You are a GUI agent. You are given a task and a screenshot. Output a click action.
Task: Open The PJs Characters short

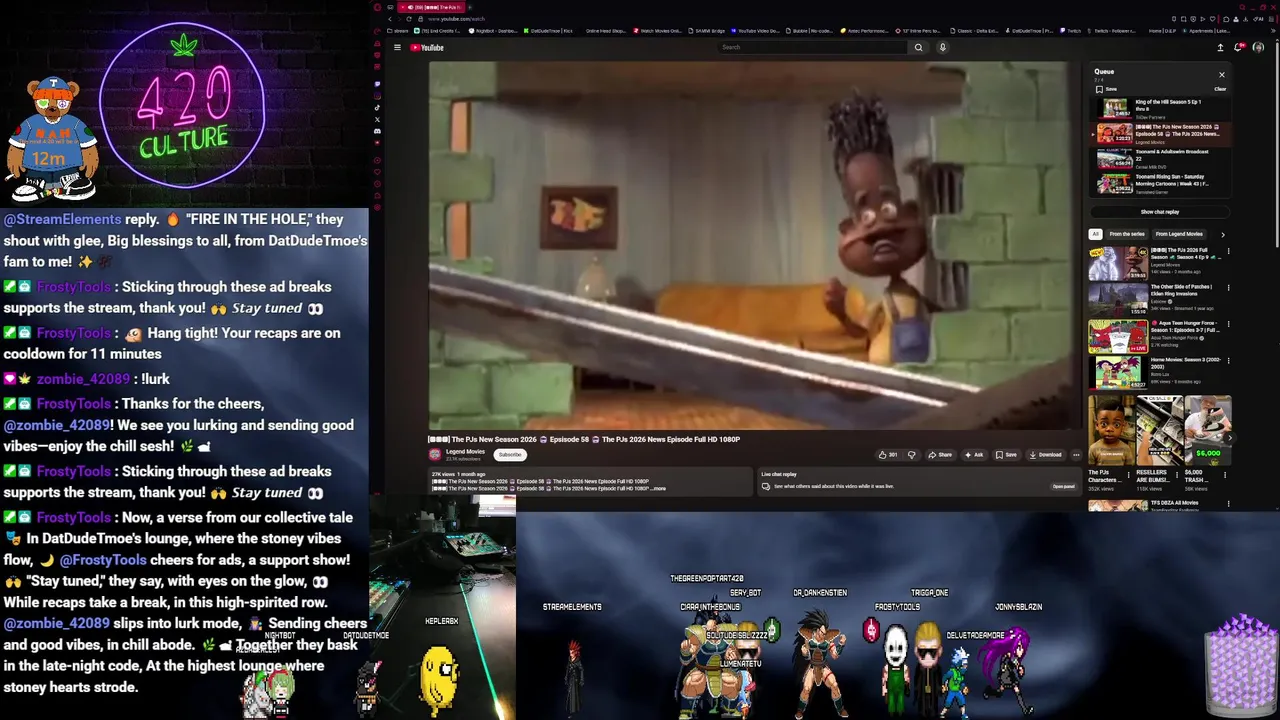[x=1109, y=432]
